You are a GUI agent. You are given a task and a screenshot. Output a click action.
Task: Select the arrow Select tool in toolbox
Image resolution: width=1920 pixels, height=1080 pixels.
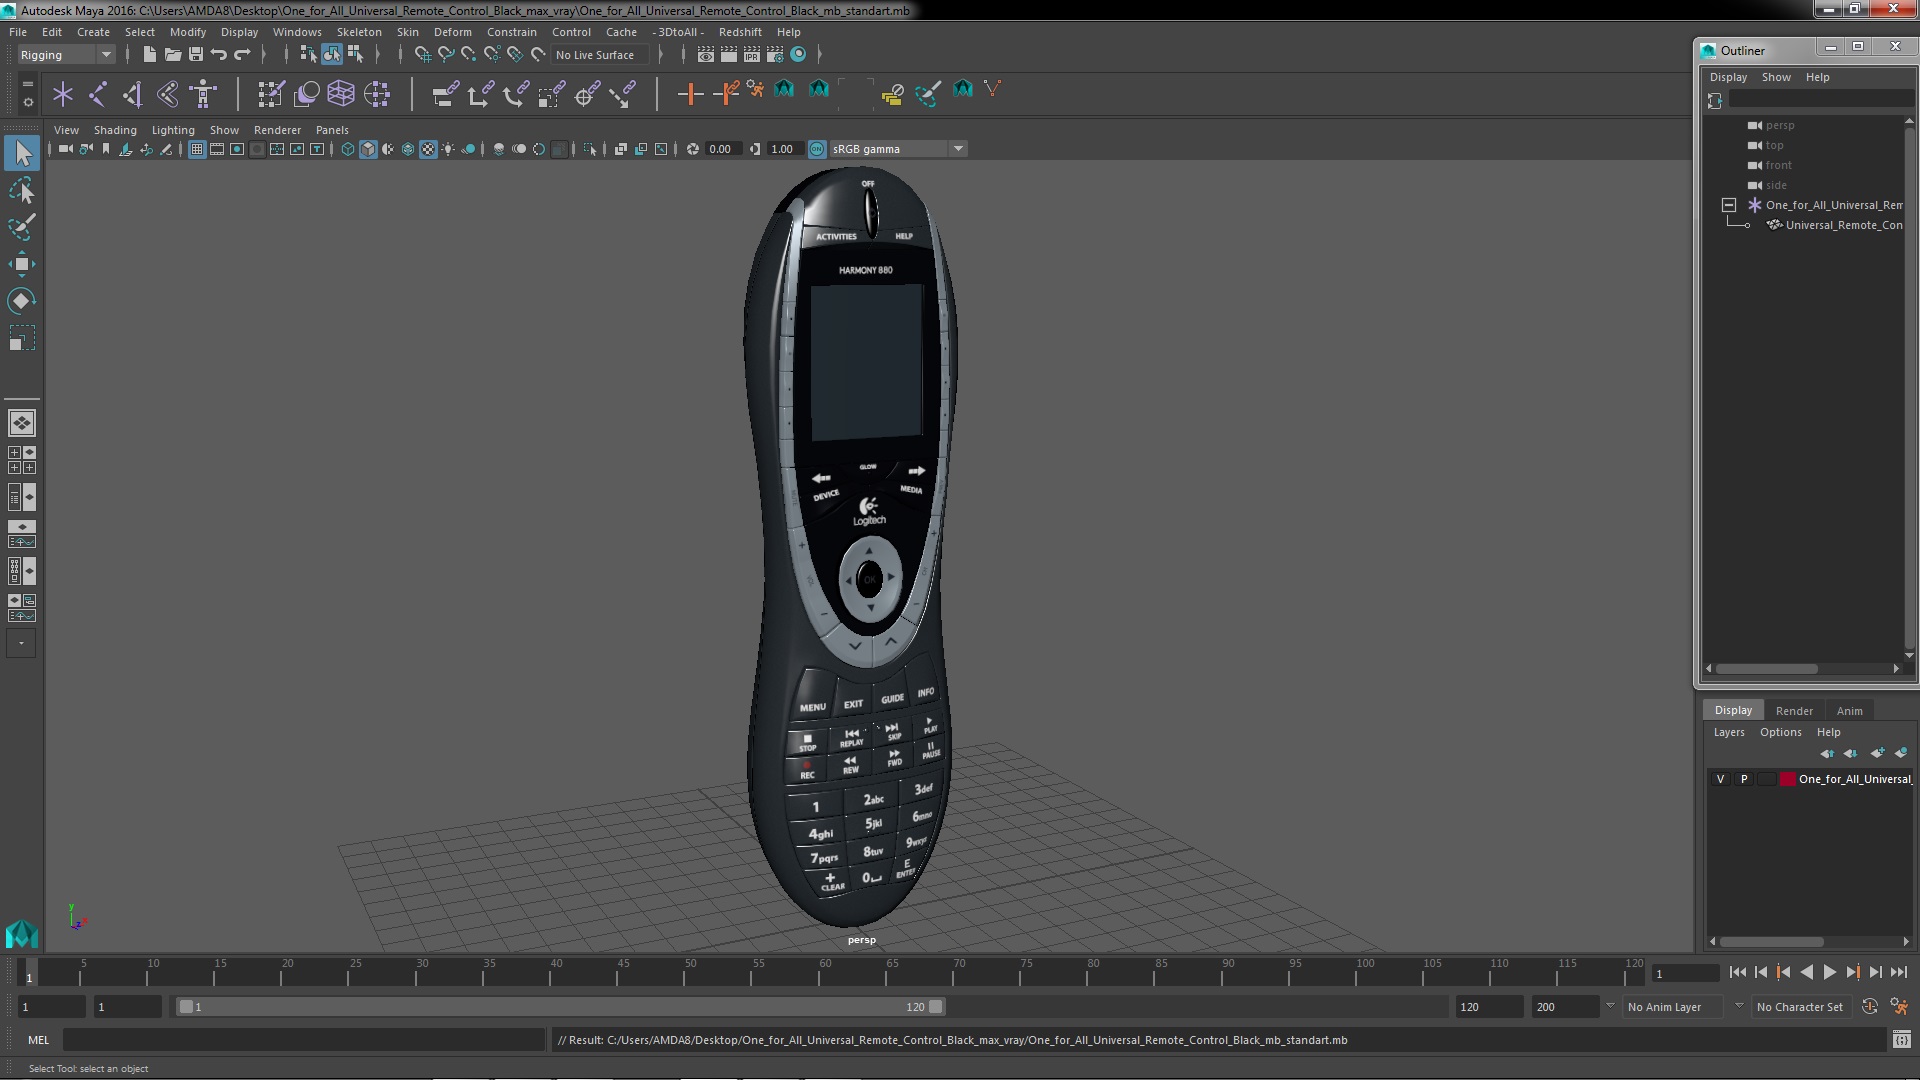pos(22,153)
